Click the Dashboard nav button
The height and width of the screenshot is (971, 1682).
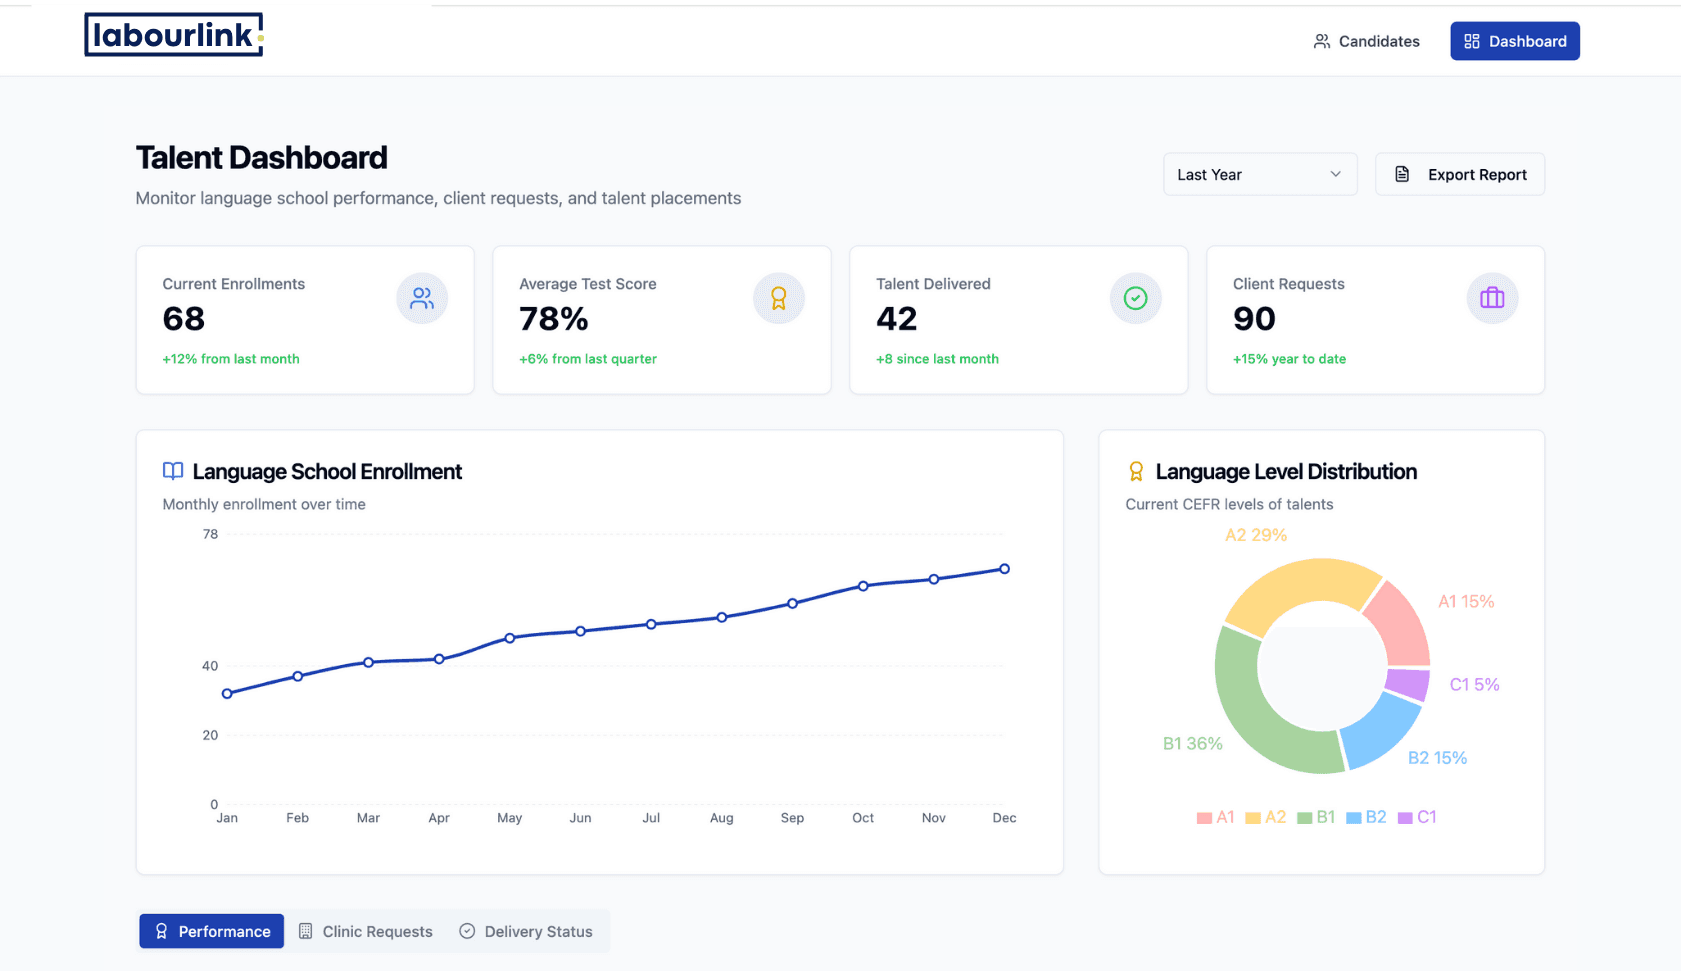pos(1515,41)
